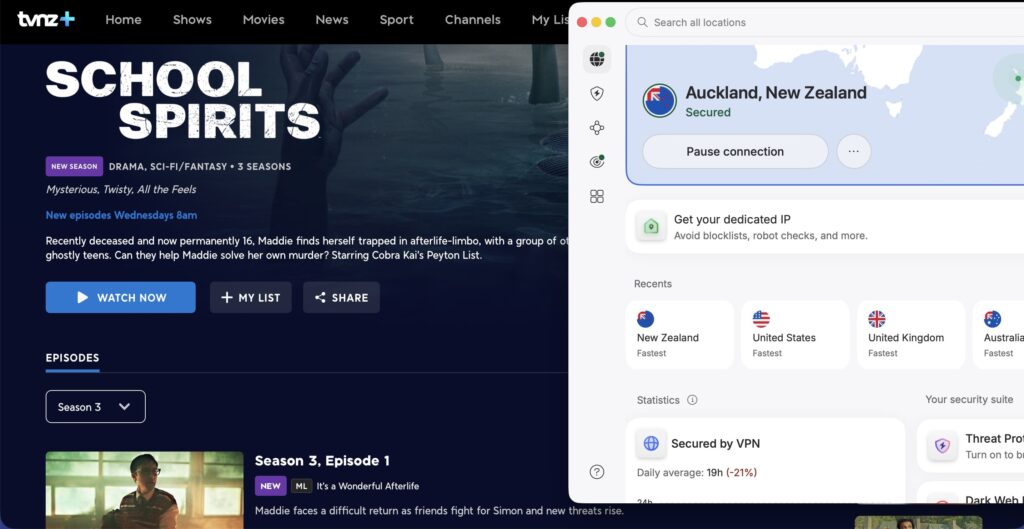Click the Statistics info icon

(x=692, y=400)
